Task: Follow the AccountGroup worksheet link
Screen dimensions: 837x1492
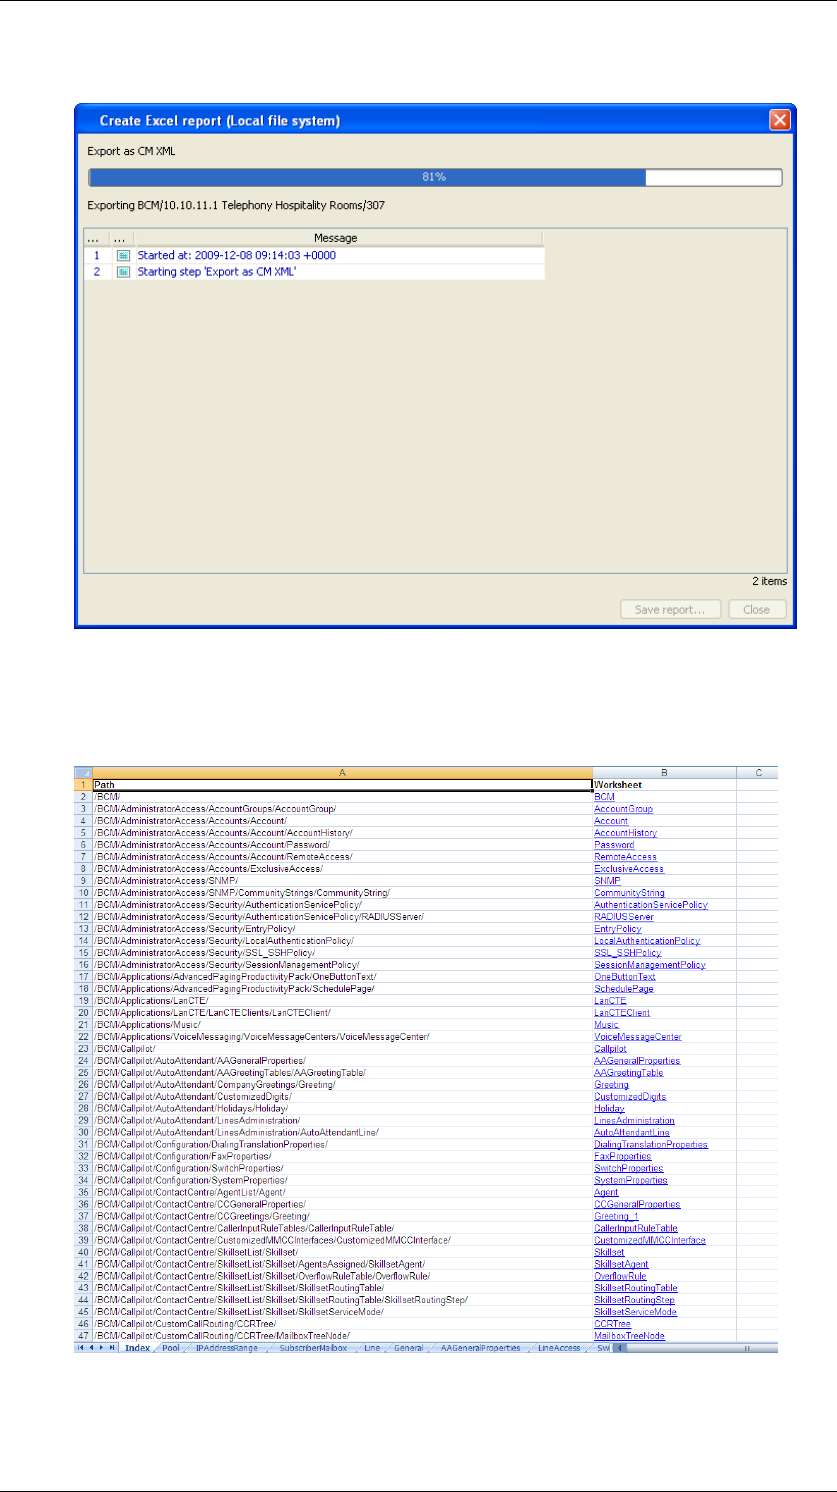Action: (623, 808)
